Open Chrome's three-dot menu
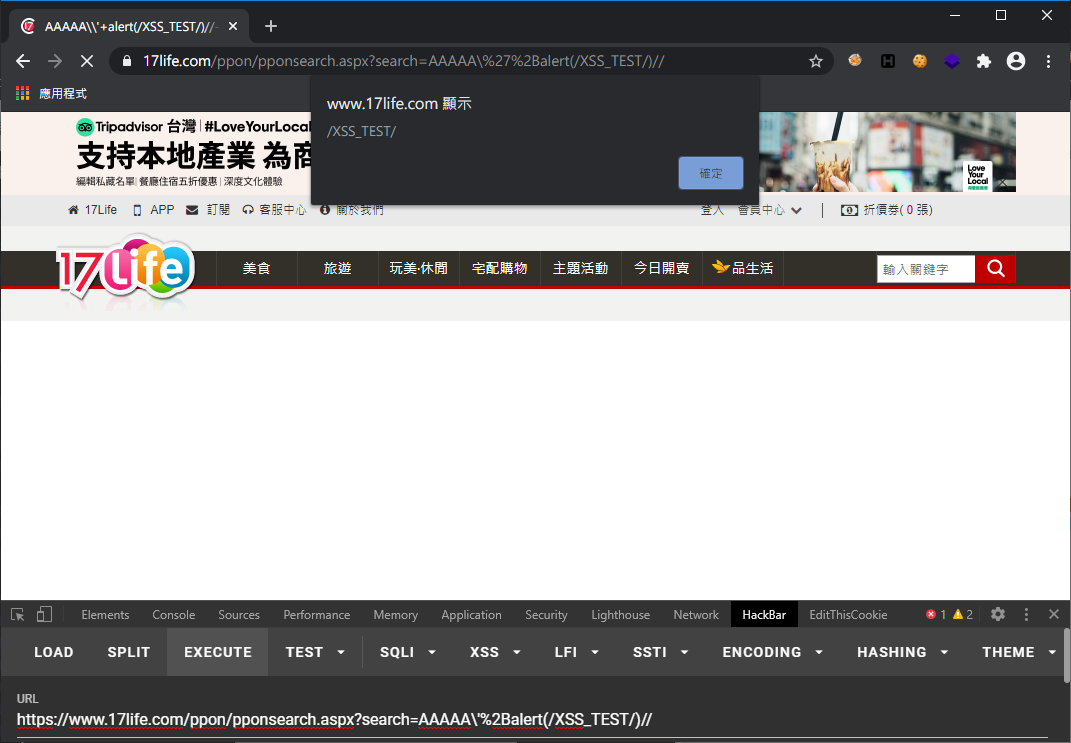Viewport: 1071px width, 743px height. pyautogui.click(x=1048, y=61)
